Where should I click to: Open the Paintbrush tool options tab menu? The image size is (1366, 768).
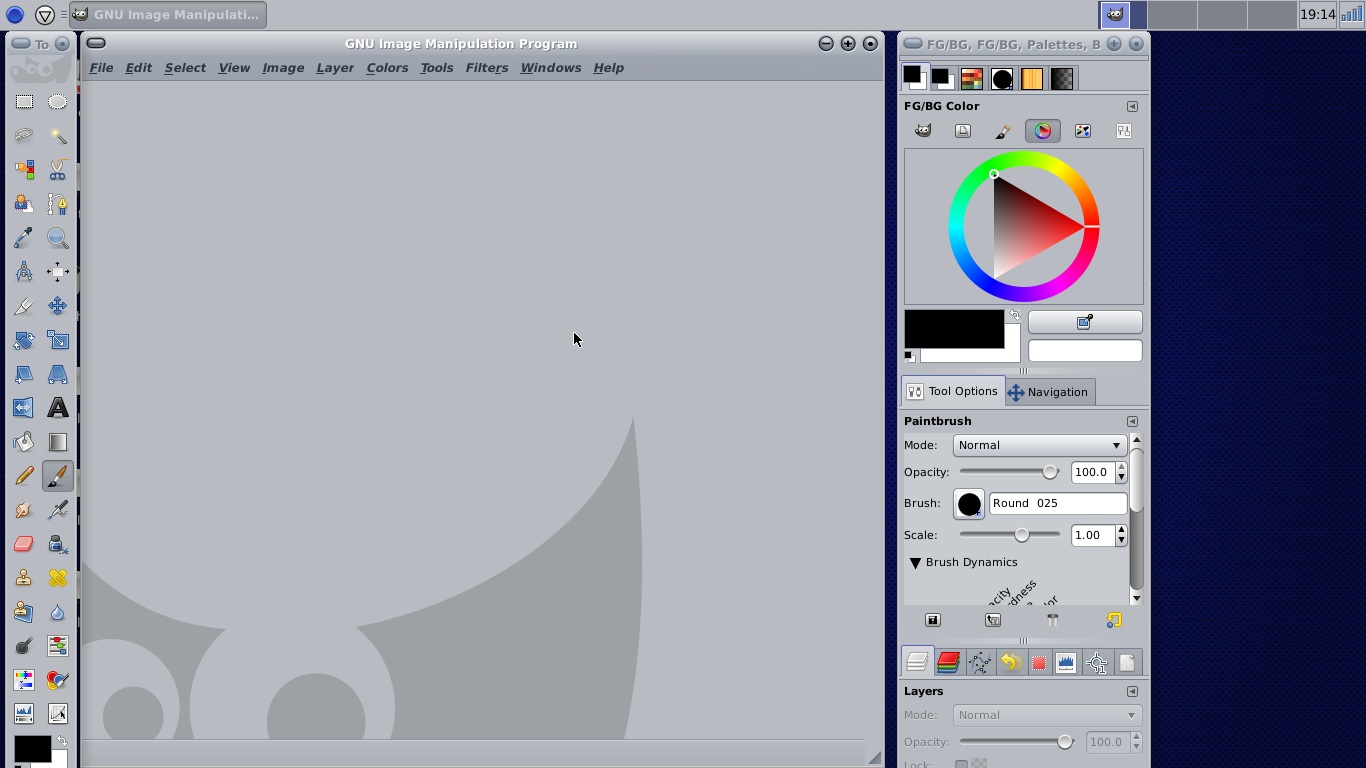1132,421
